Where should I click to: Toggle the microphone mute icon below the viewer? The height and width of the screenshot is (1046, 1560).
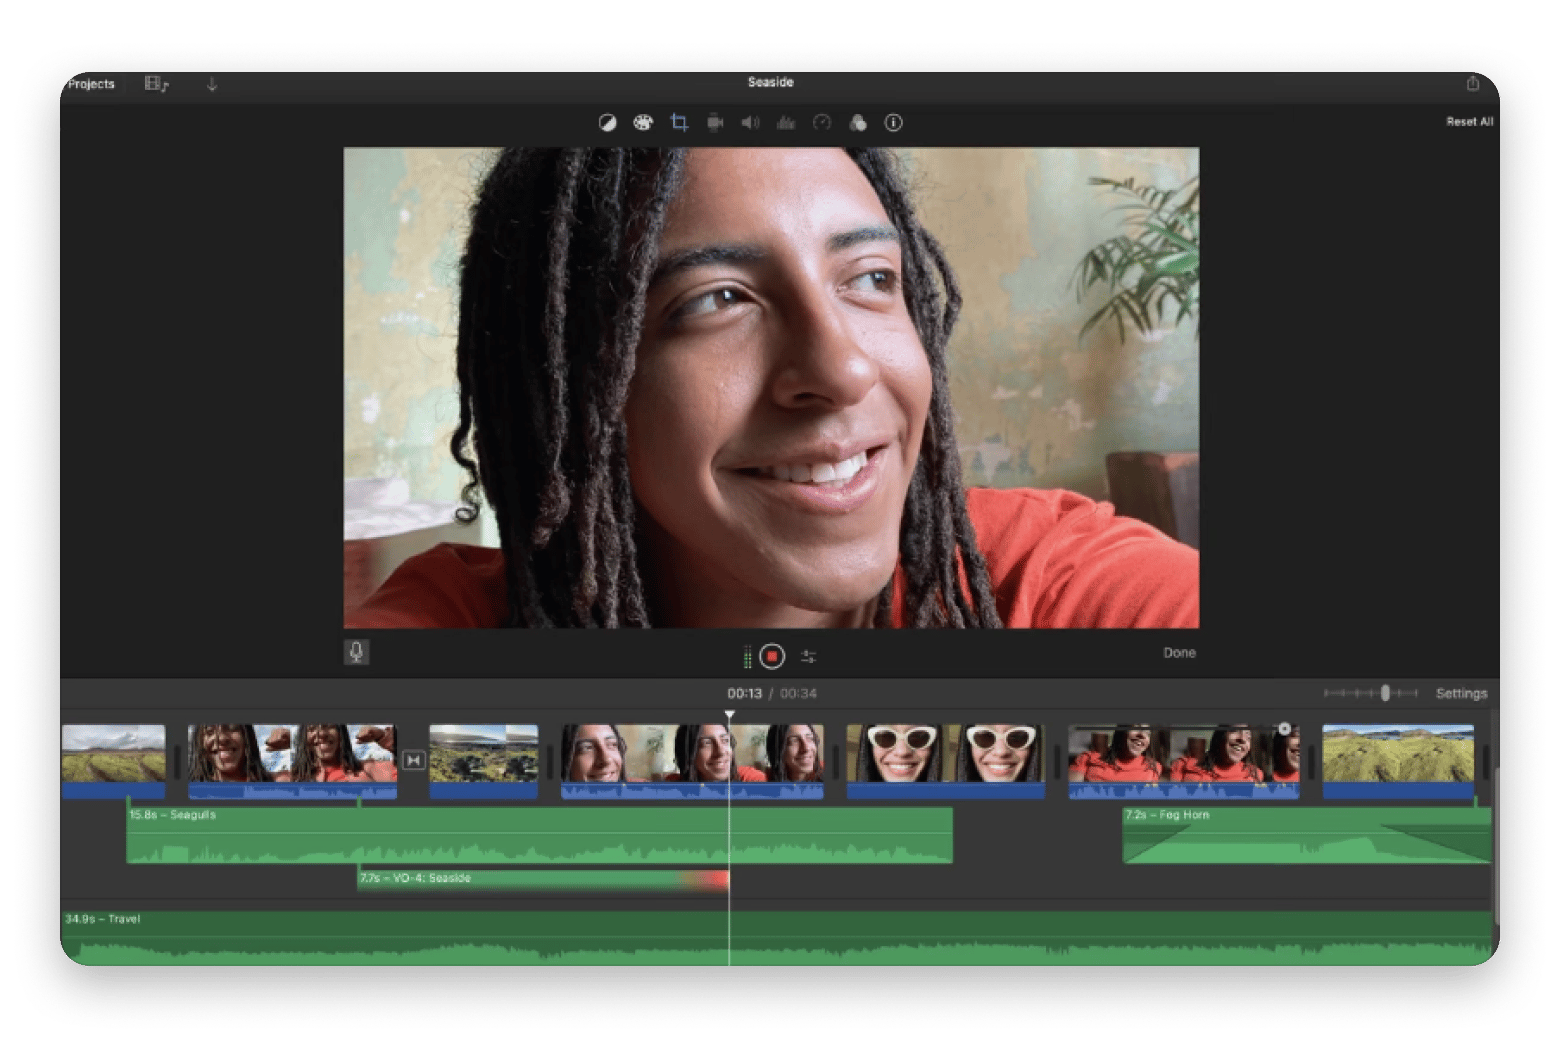point(357,654)
